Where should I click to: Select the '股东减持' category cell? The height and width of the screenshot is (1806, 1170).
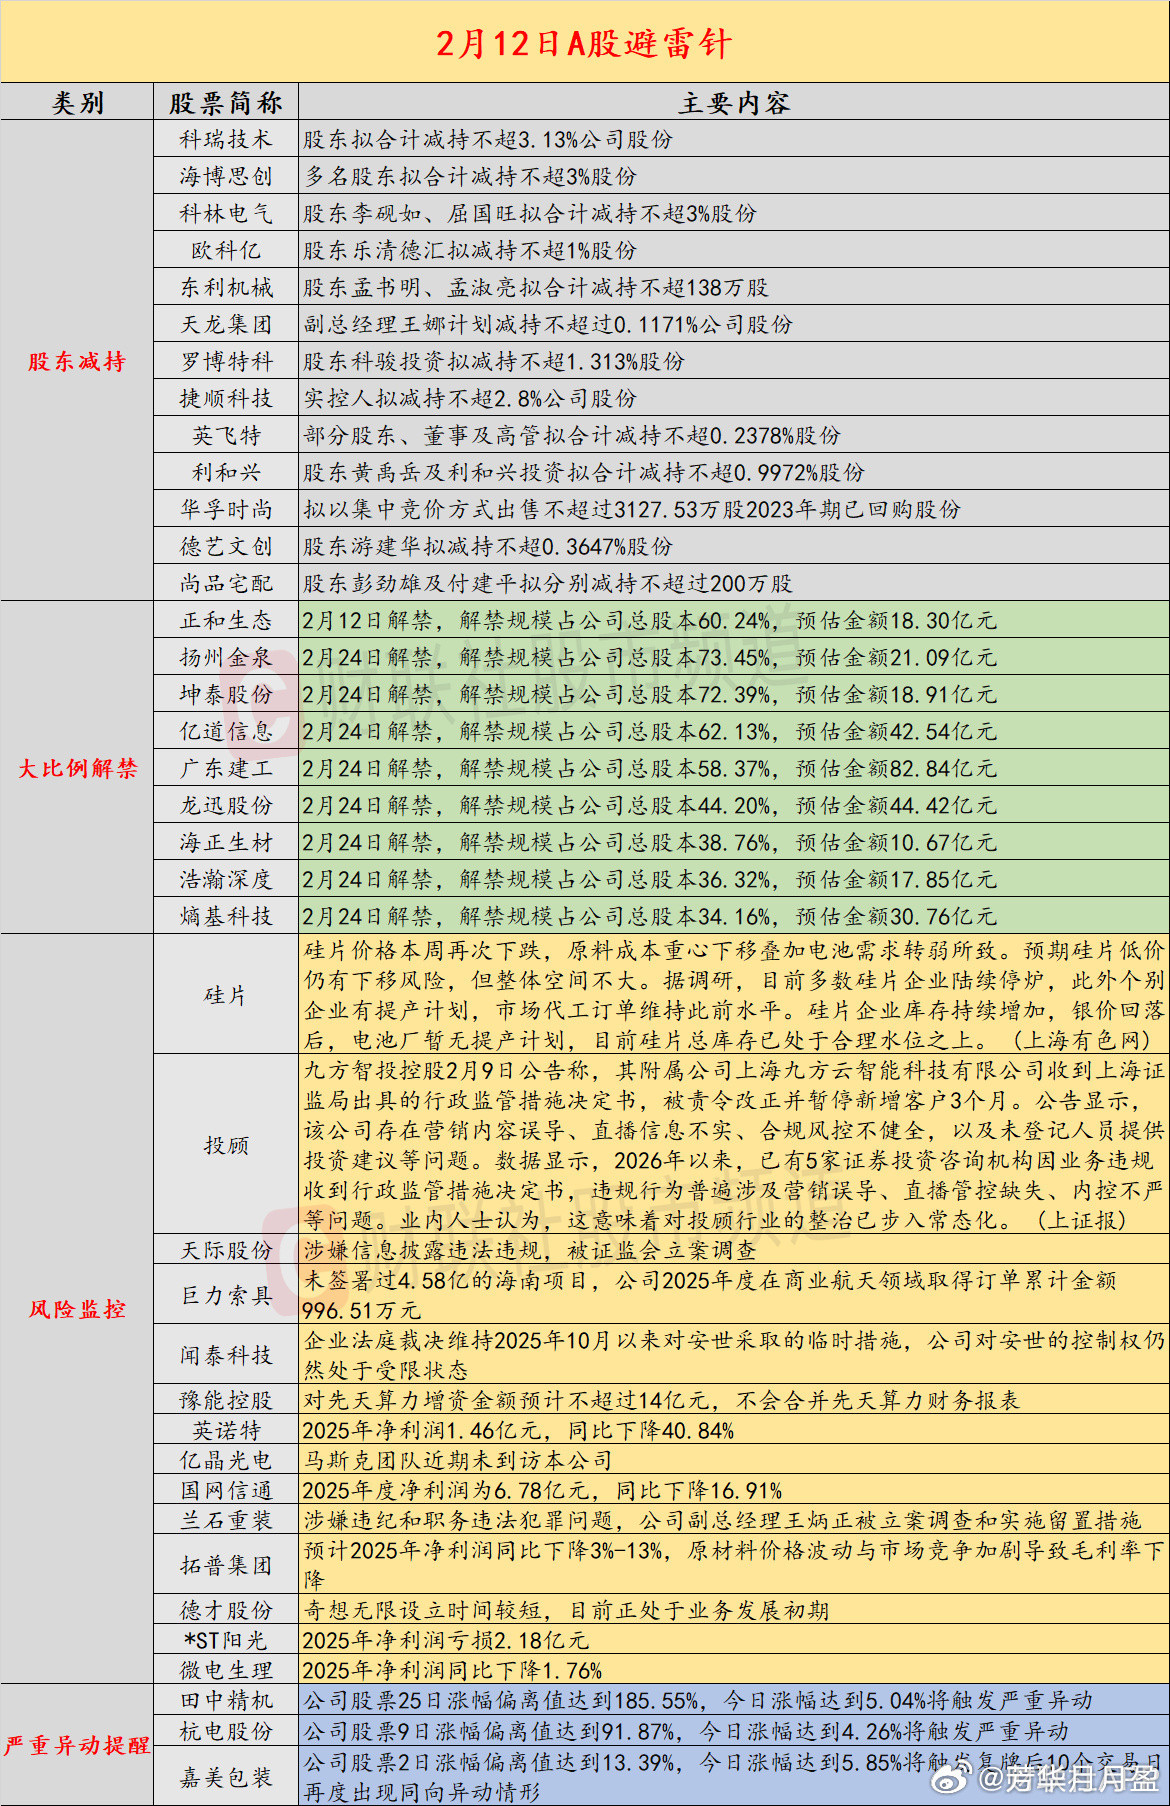(x=77, y=361)
